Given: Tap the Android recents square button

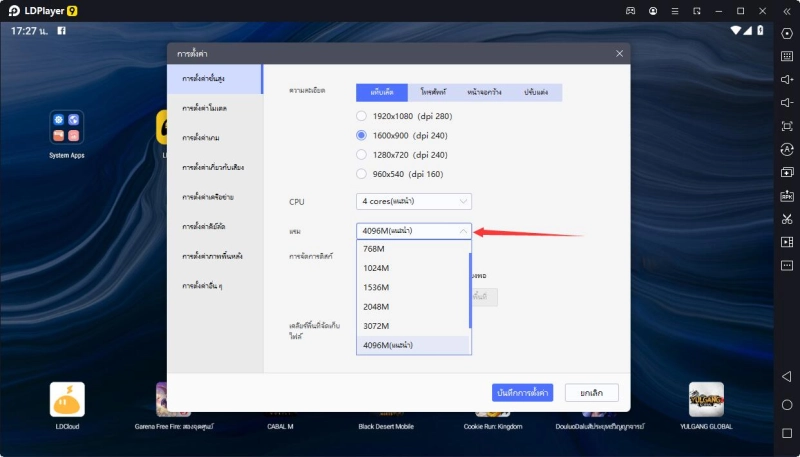Looking at the screenshot, I should 787,433.
